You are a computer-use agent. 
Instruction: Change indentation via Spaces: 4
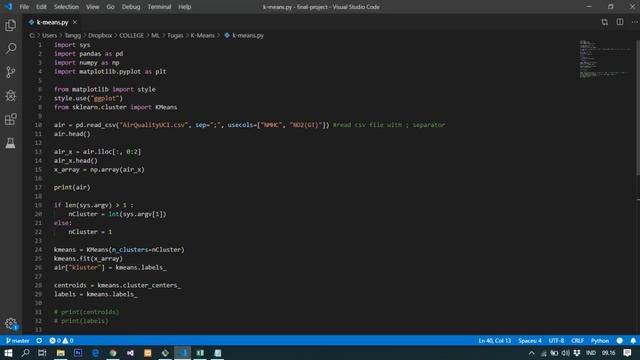[530, 340]
